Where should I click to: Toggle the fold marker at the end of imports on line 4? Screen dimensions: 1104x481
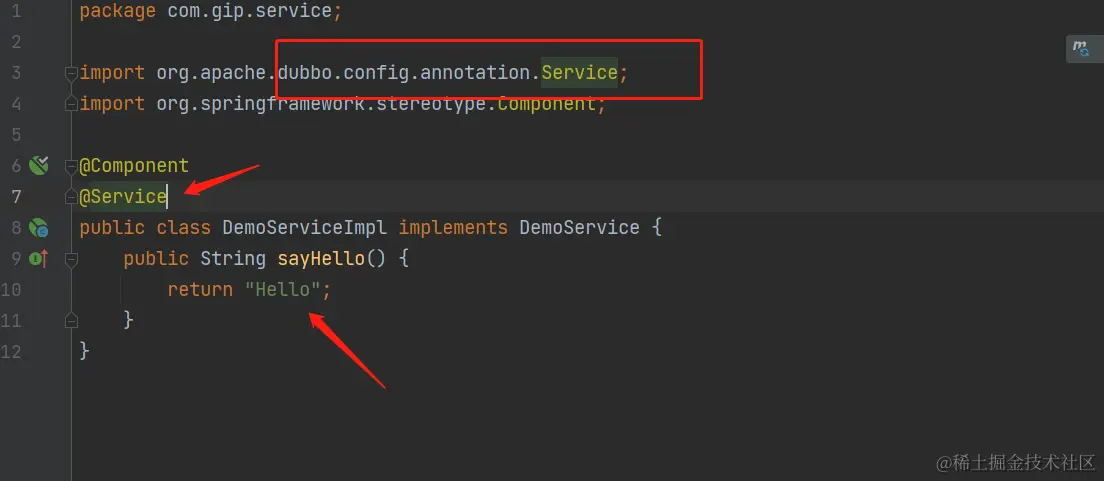point(70,104)
